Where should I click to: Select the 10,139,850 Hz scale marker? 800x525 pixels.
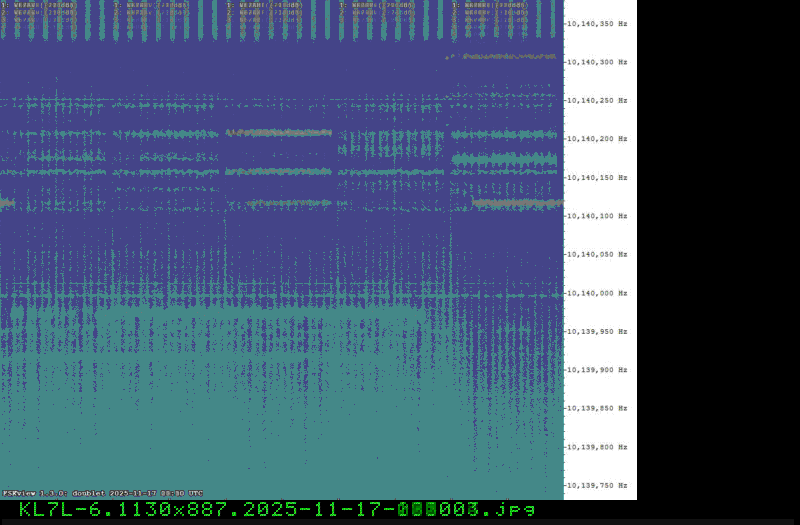pyautogui.click(x=598, y=408)
